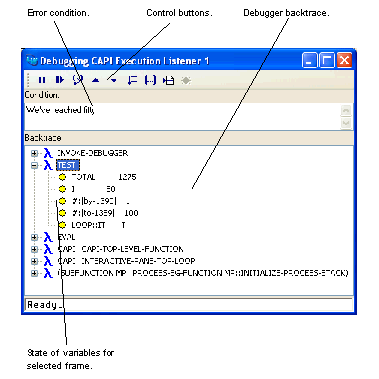Screen dimensions: 379x379
Task: Click the brackets toolbar icon
Action: (x=150, y=80)
